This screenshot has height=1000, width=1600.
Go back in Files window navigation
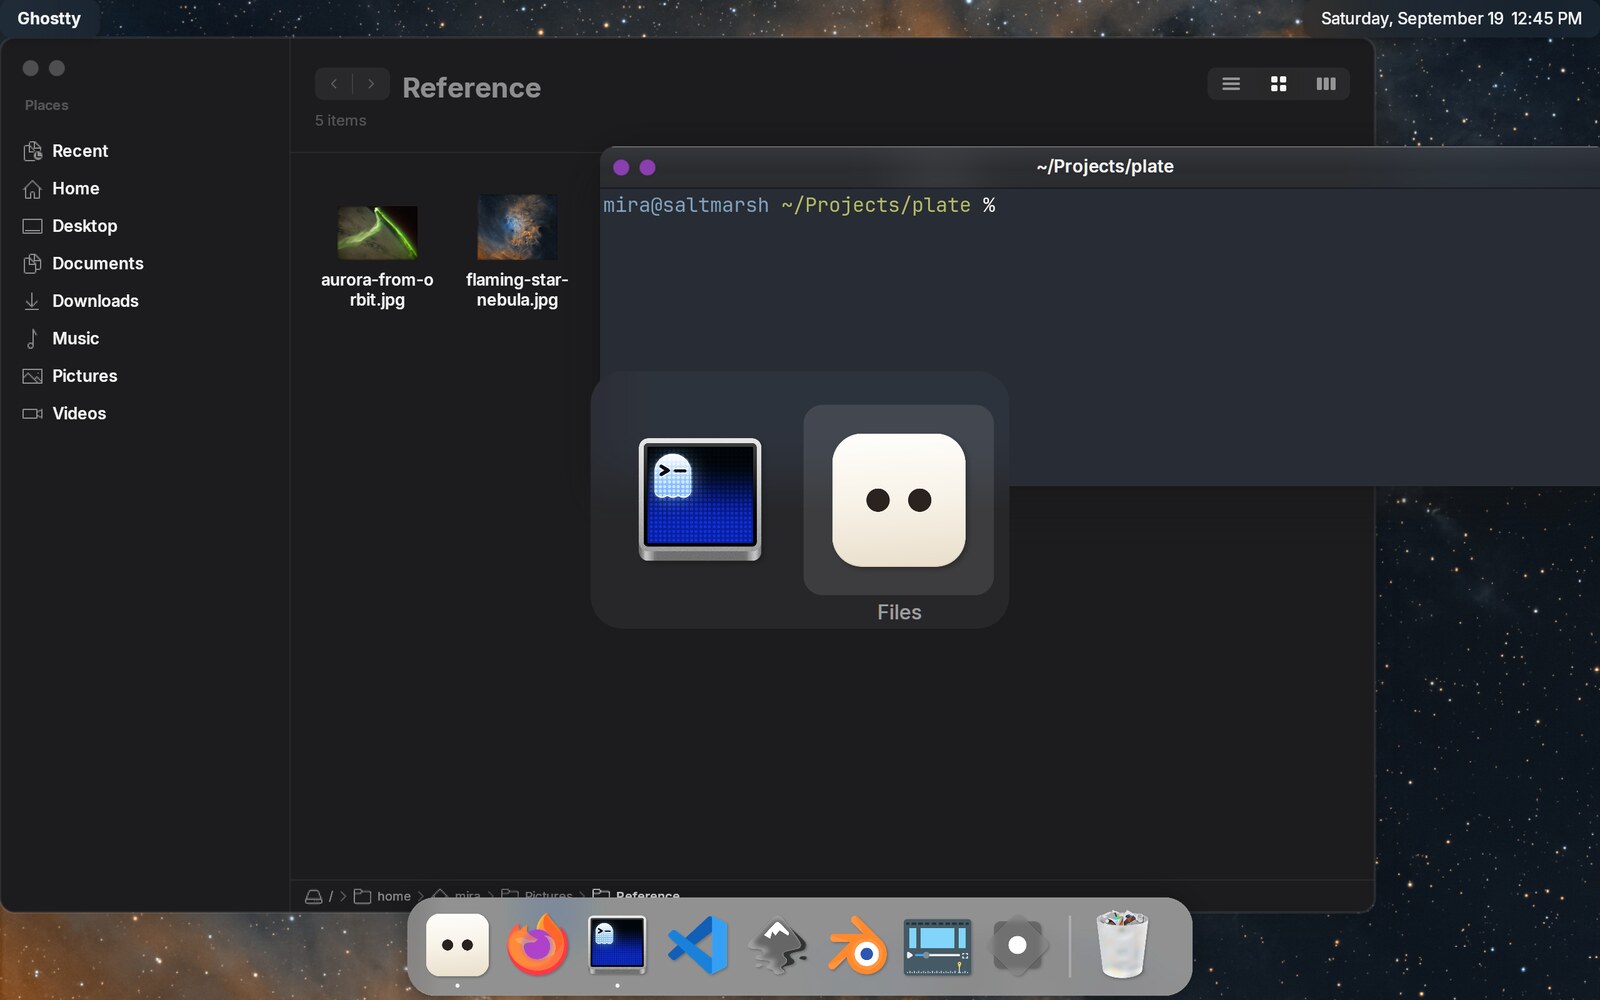click(334, 84)
